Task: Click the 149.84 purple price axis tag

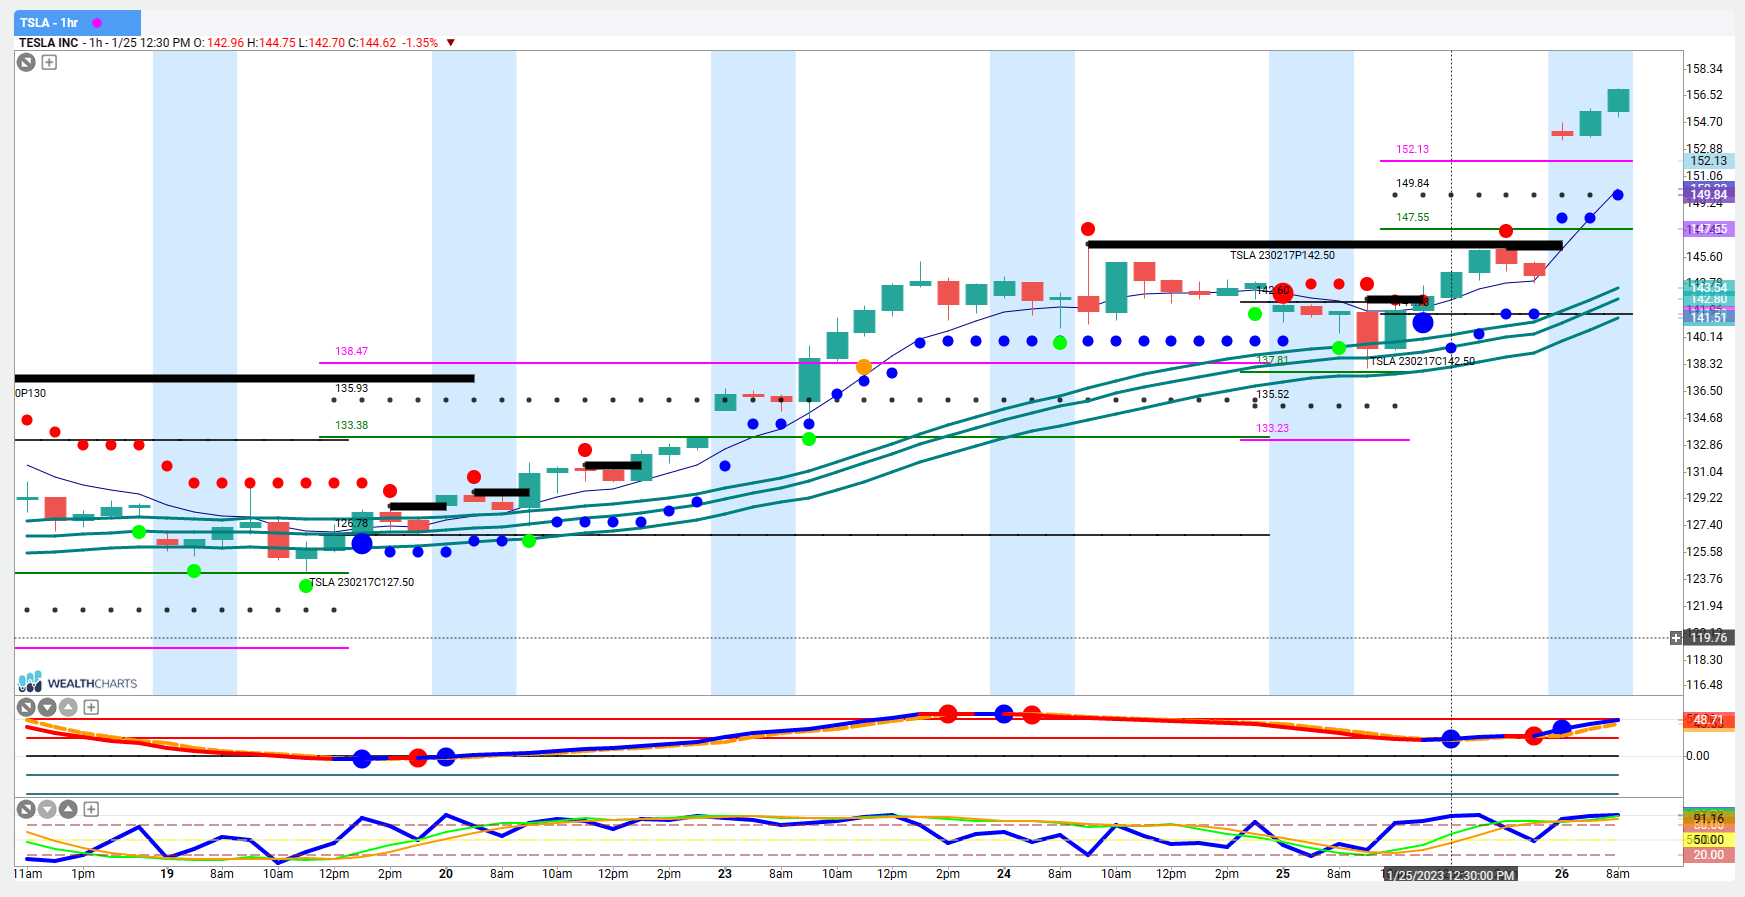Action: (1709, 195)
